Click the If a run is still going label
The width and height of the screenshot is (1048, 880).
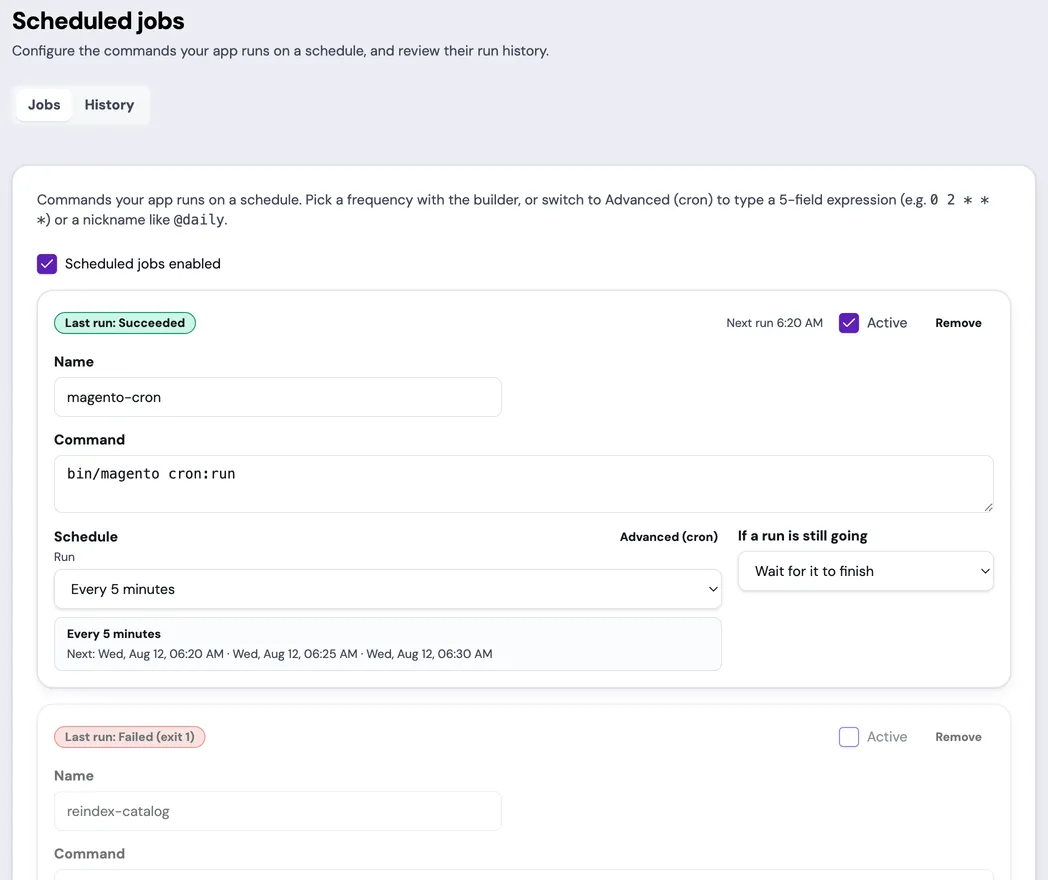(803, 536)
